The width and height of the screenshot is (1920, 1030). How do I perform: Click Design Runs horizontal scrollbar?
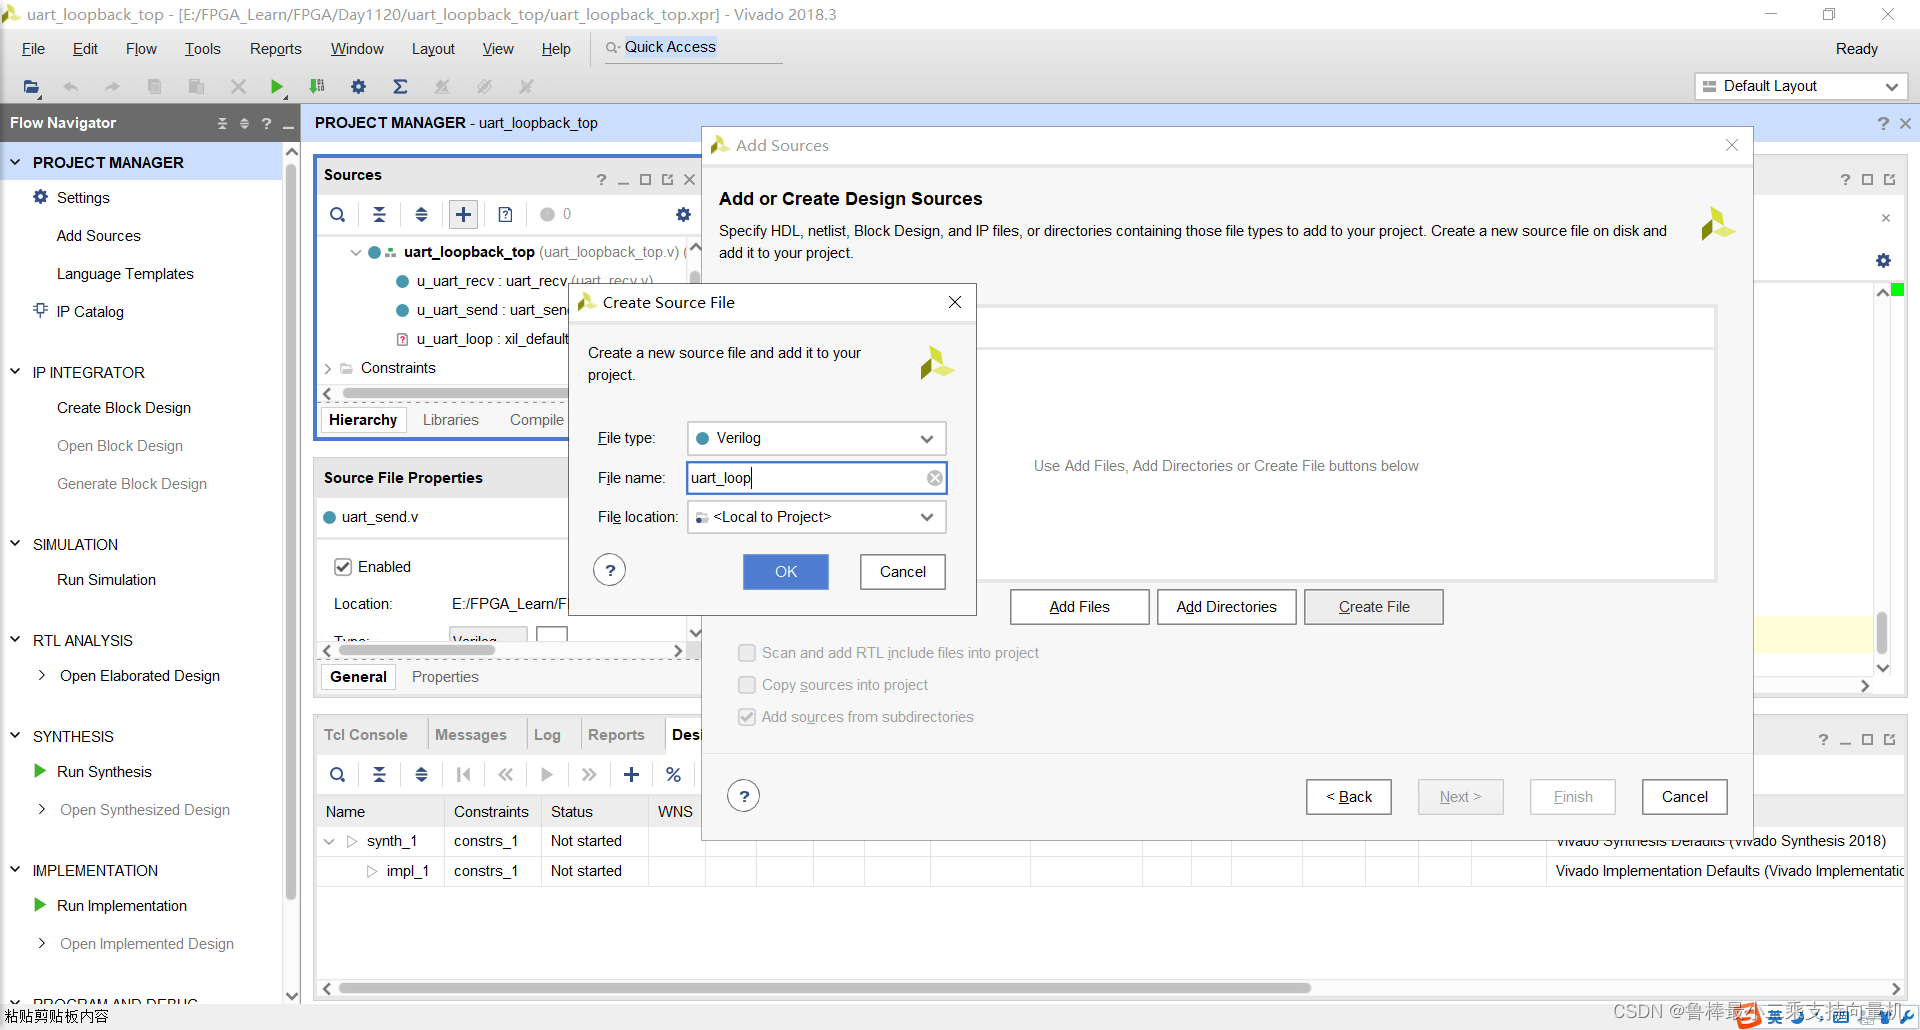824,988
